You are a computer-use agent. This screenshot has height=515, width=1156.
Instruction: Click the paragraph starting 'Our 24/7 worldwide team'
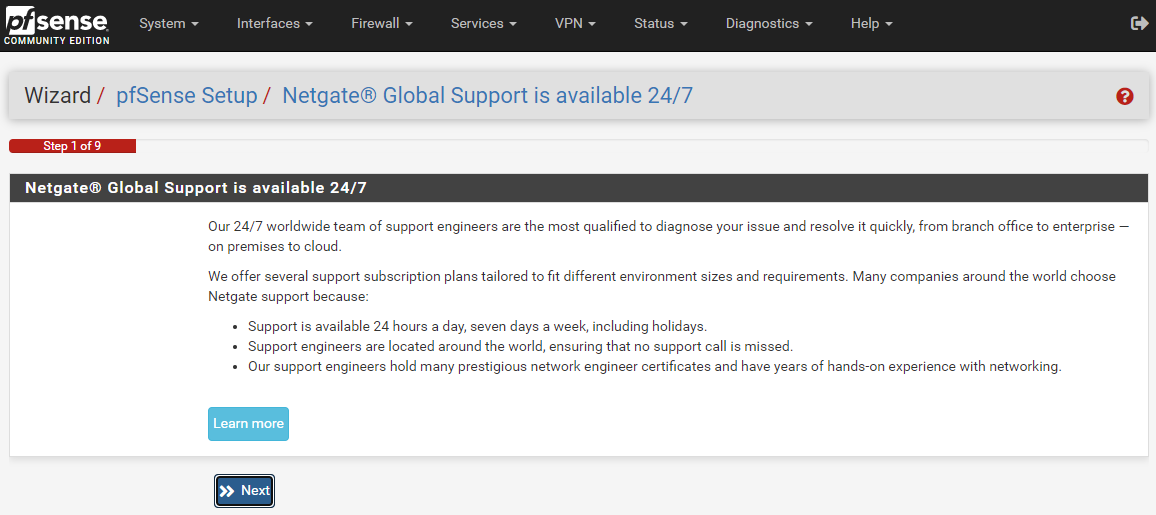[x=669, y=237]
